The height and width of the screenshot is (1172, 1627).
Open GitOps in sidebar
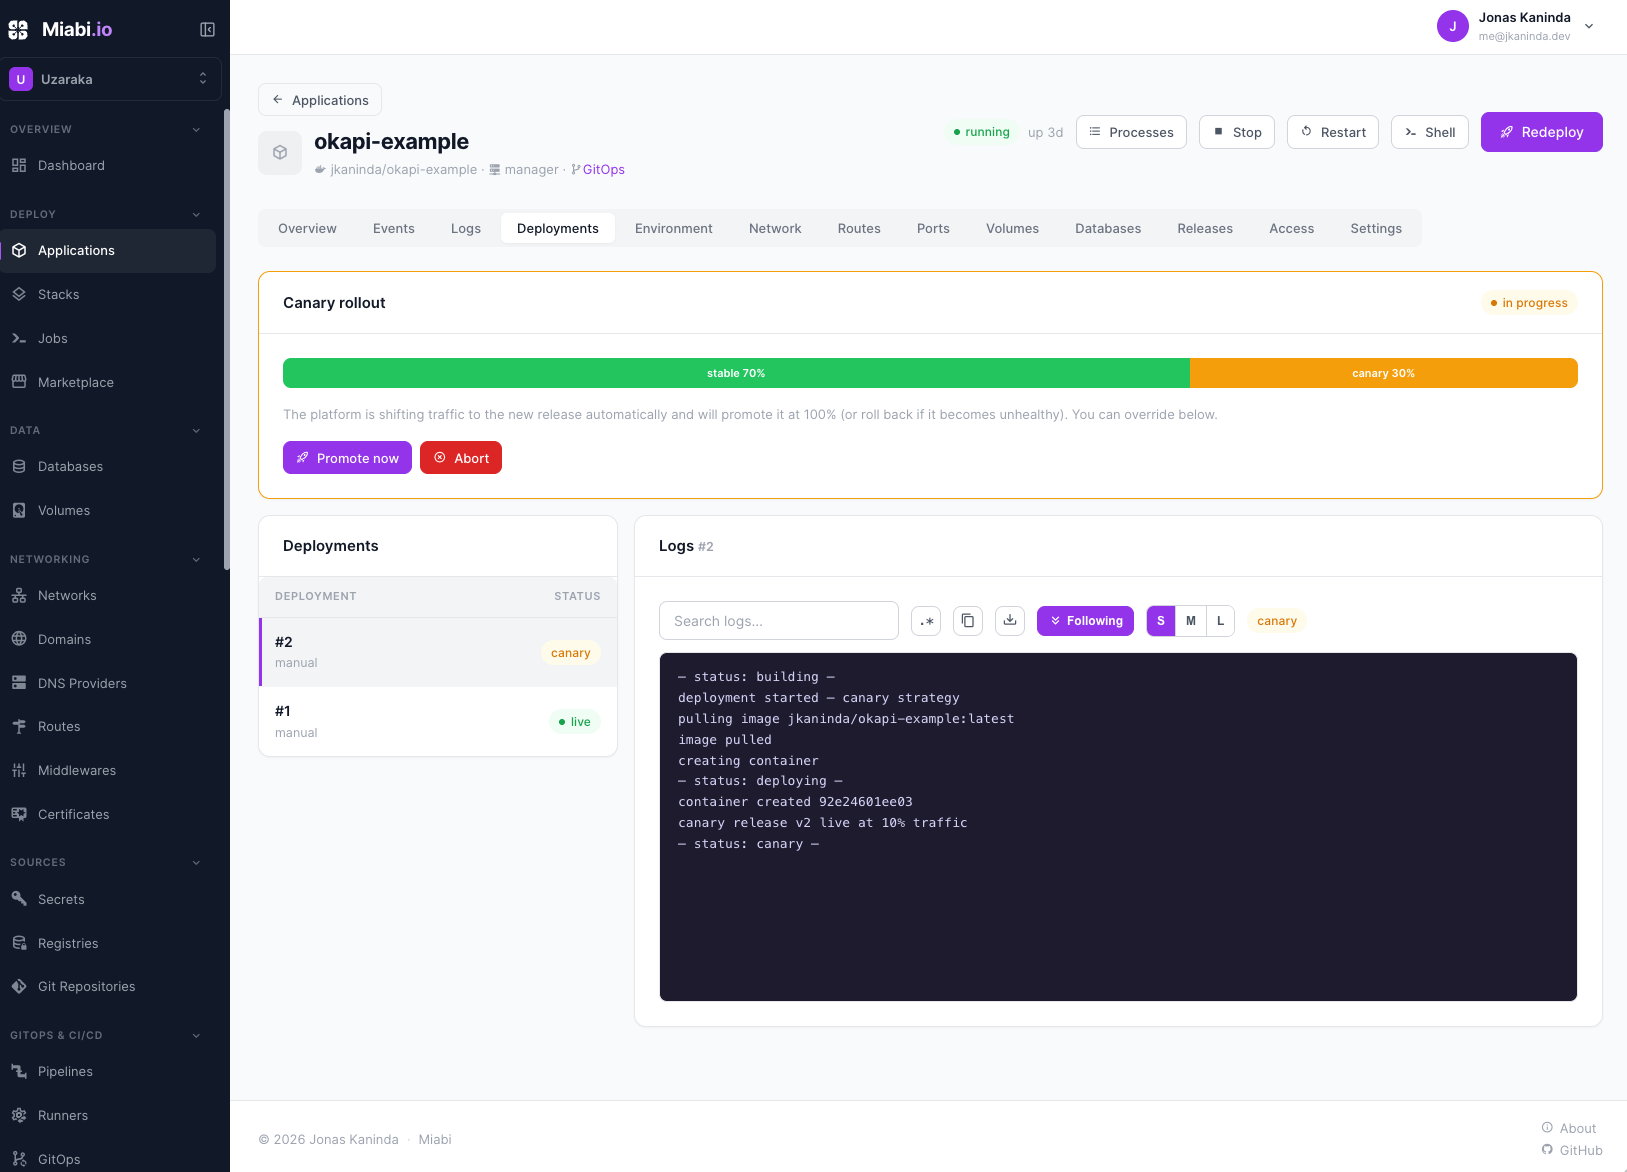(108, 1160)
